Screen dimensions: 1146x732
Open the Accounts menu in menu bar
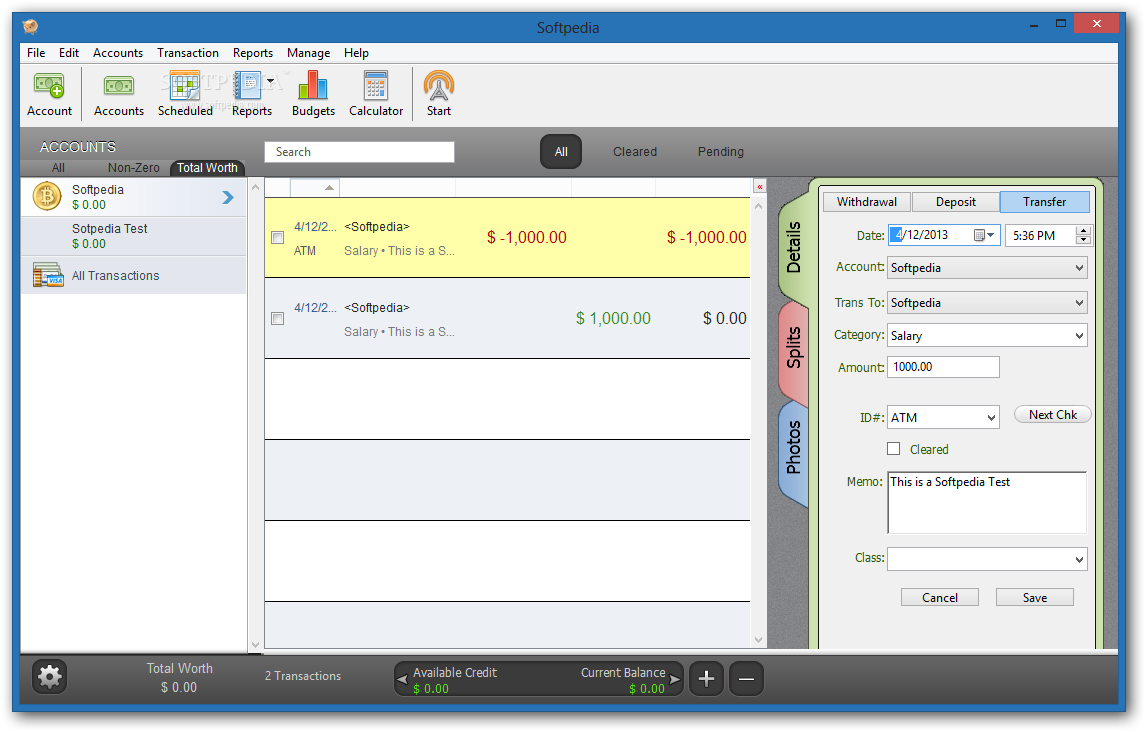pos(118,53)
